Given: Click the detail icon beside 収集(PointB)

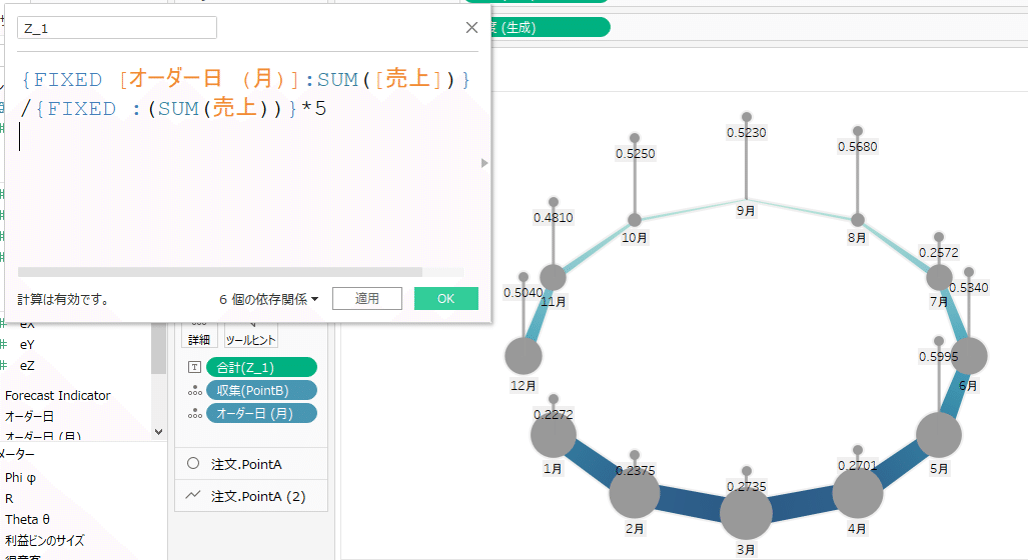Looking at the screenshot, I should [x=194, y=391].
